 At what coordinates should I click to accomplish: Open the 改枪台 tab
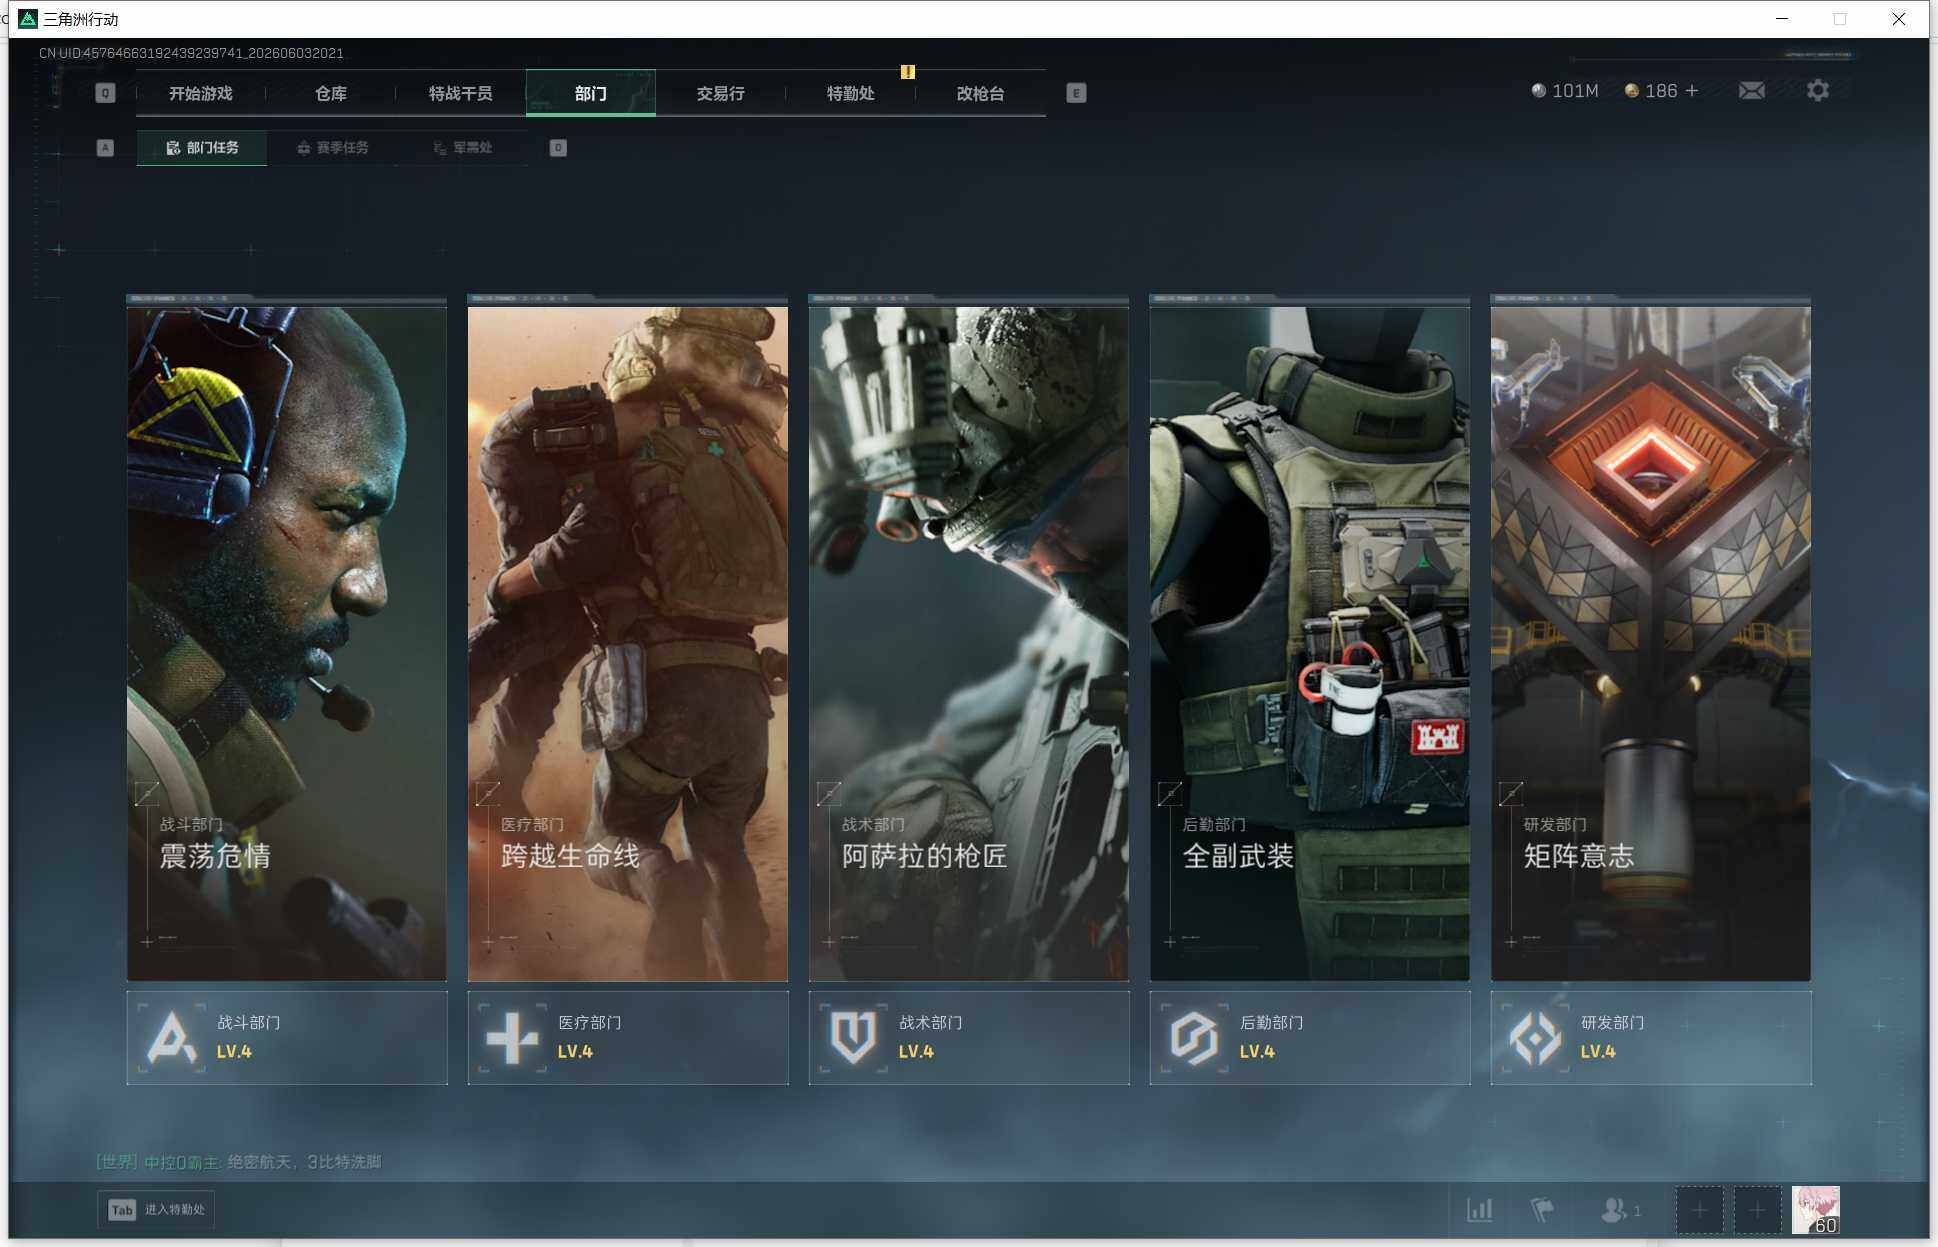[x=981, y=93]
